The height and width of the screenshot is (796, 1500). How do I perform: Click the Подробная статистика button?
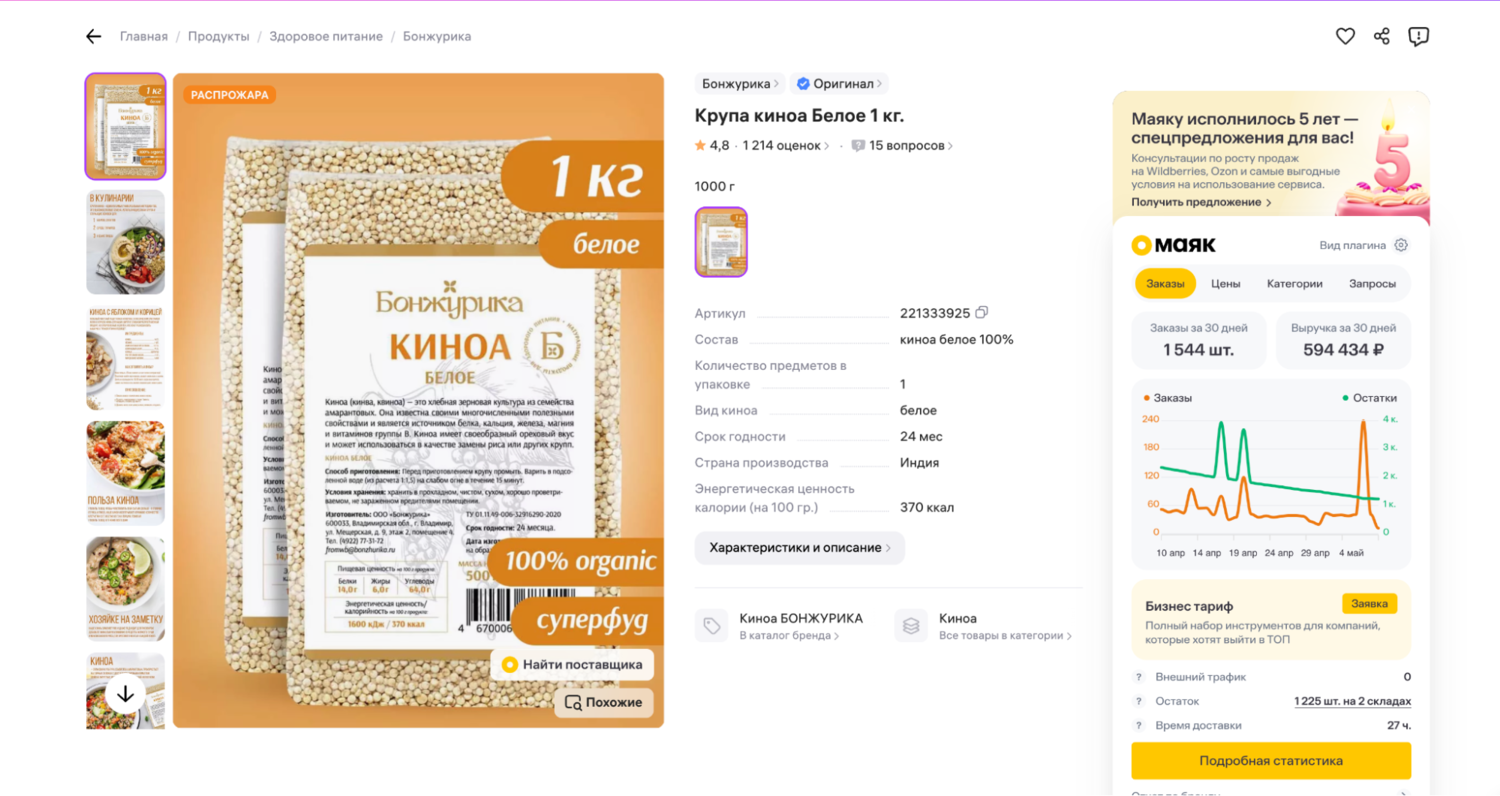click(x=1271, y=761)
